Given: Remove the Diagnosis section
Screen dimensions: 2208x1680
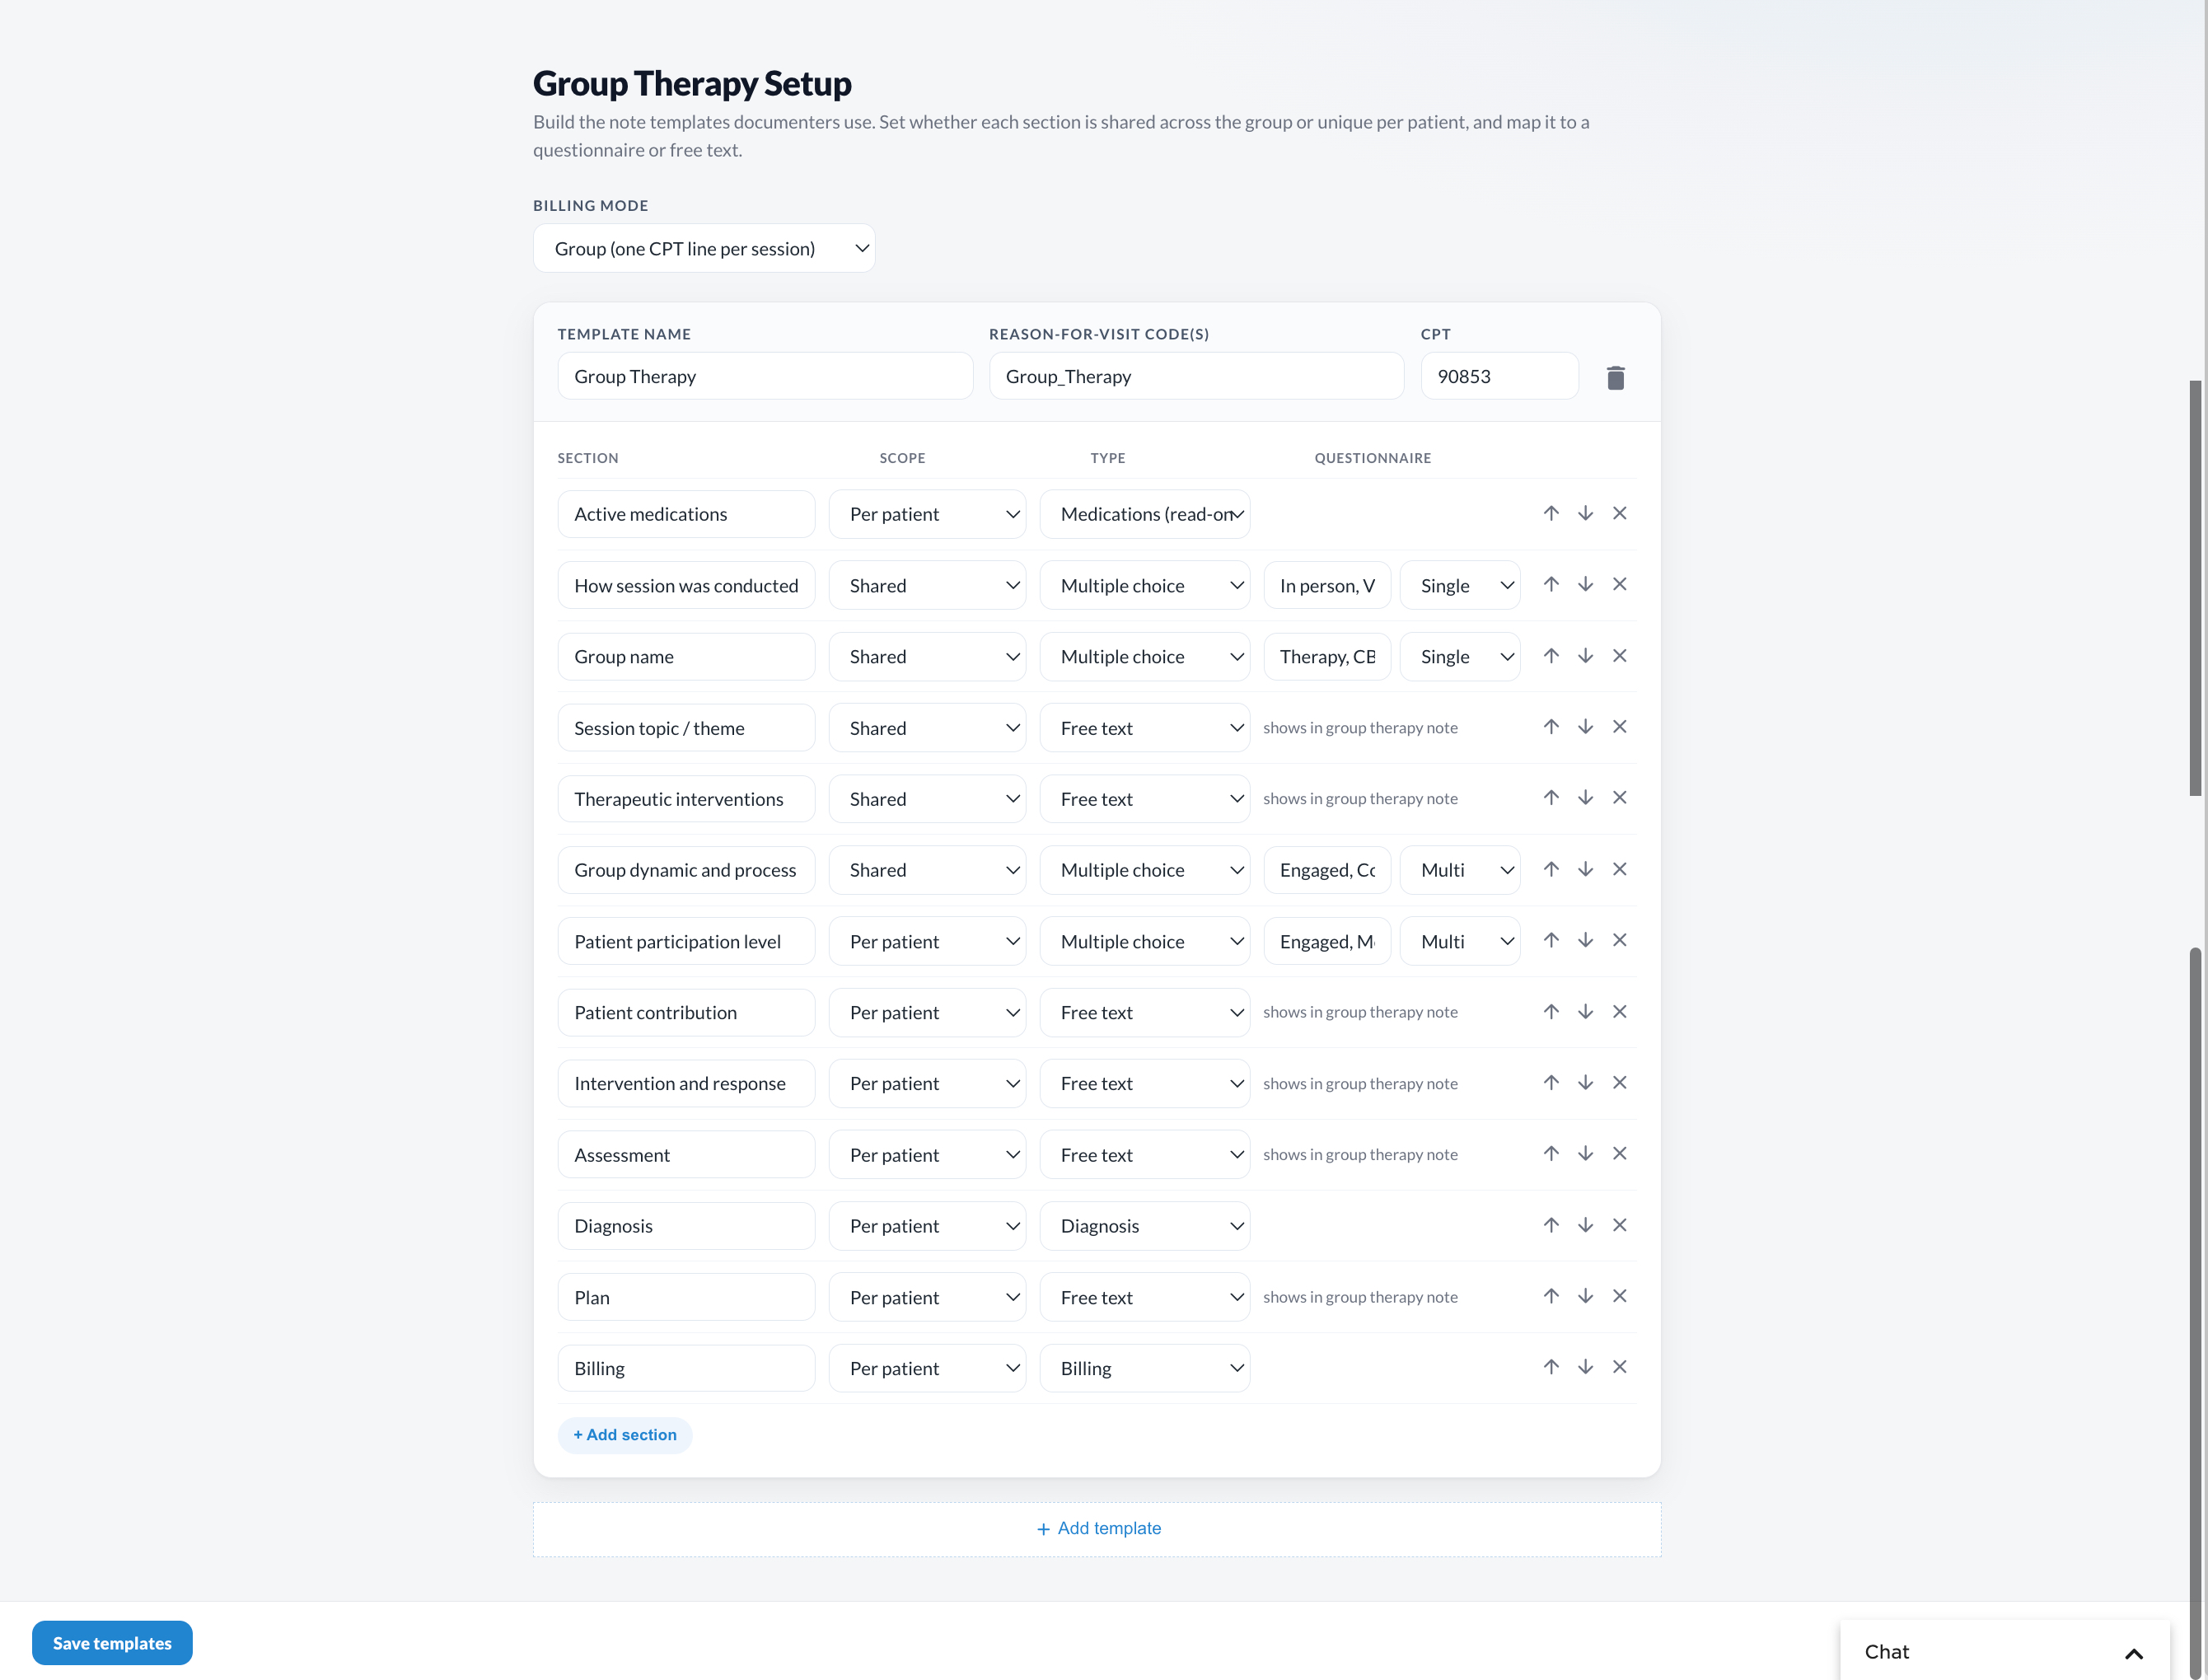Looking at the screenshot, I should 1620,1226.
